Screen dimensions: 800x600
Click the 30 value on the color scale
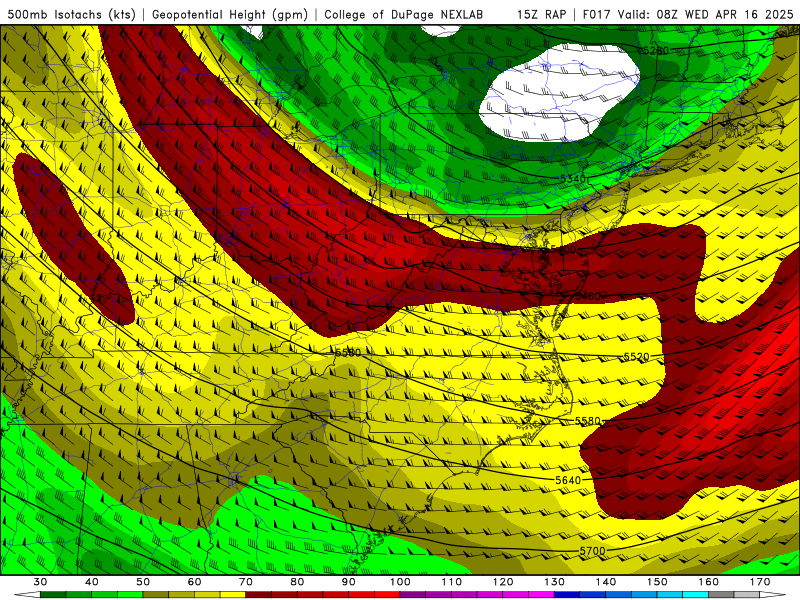40,582
